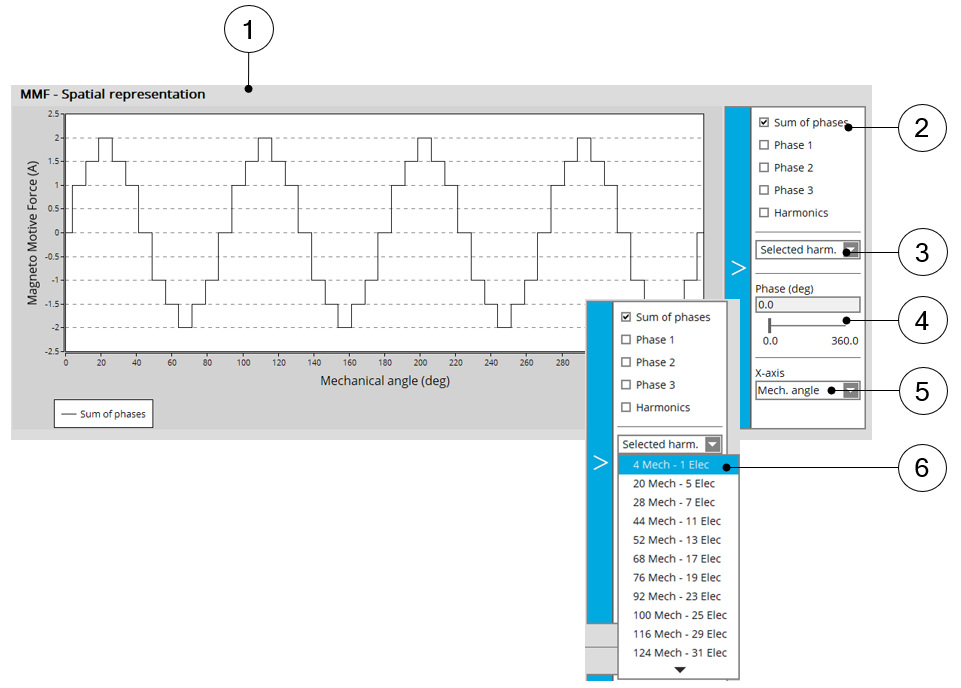
Task: Pick the 52 Mech - 13 Elec entry
Action: (676, 540)
